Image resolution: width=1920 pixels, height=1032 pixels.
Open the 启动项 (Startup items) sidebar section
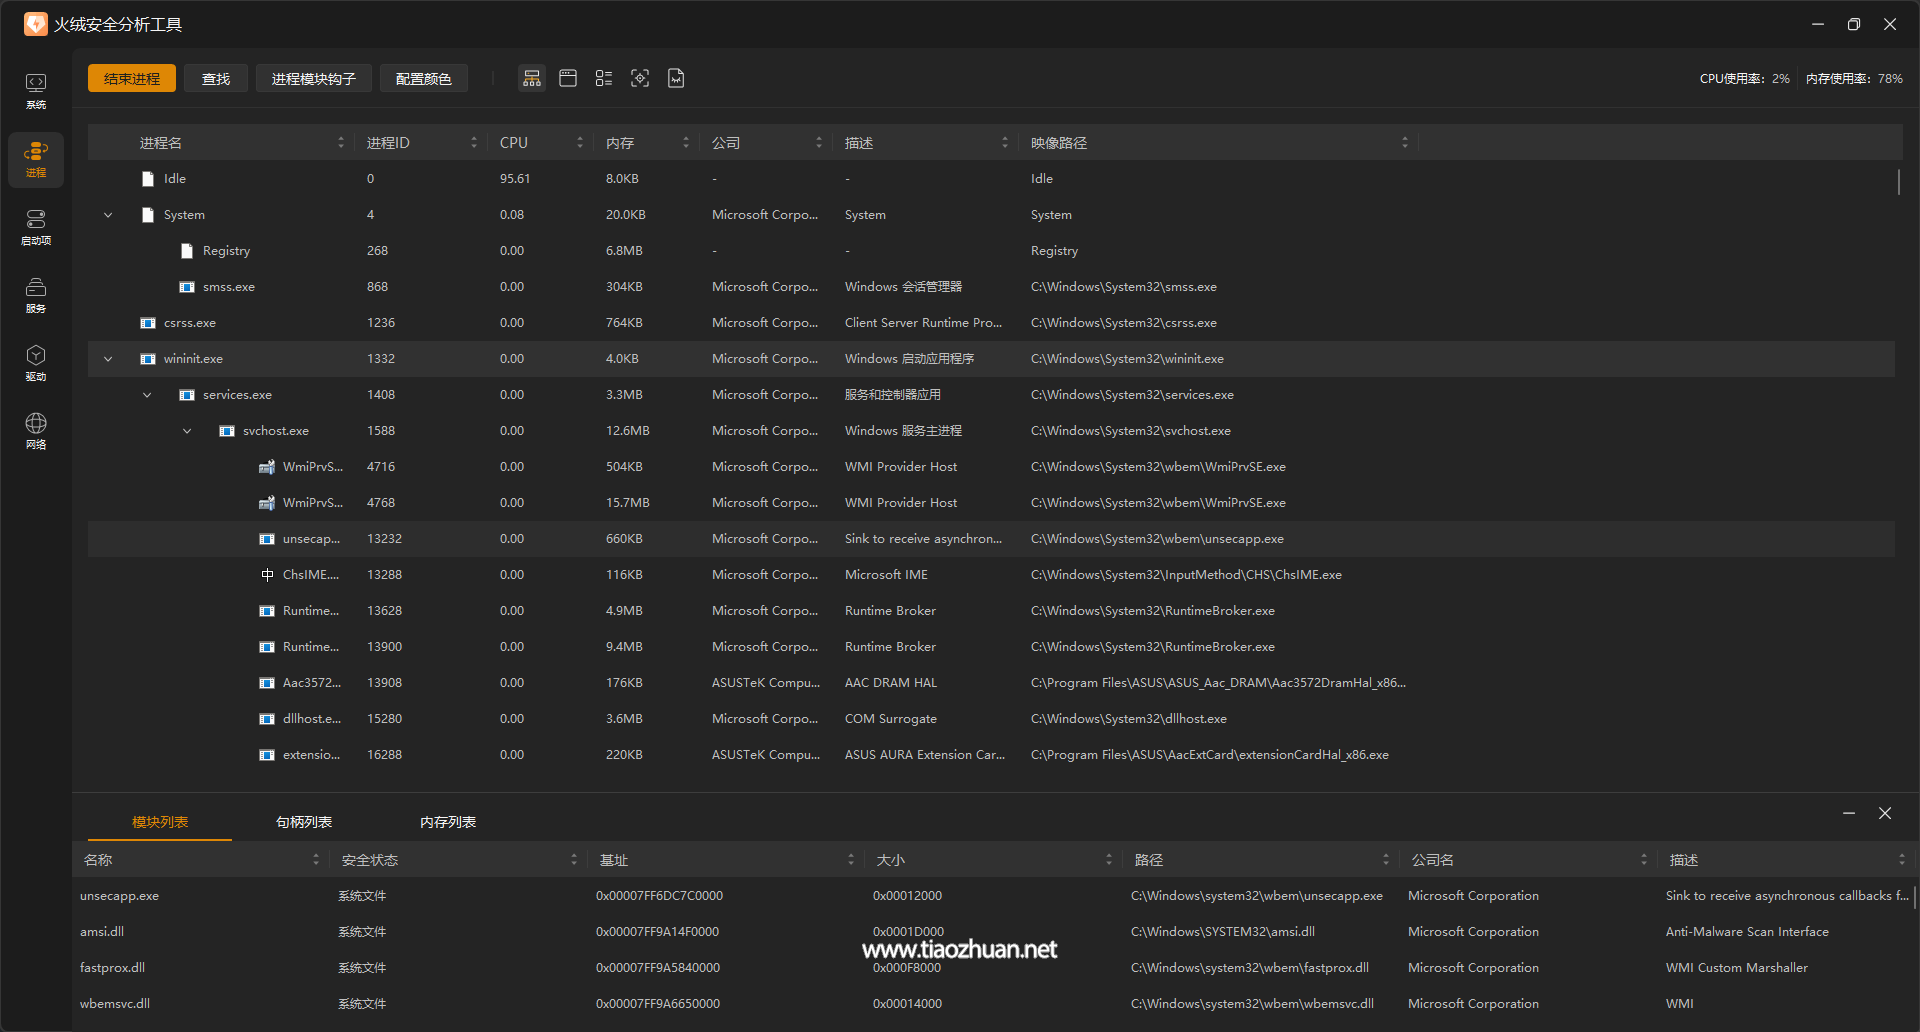36,227
